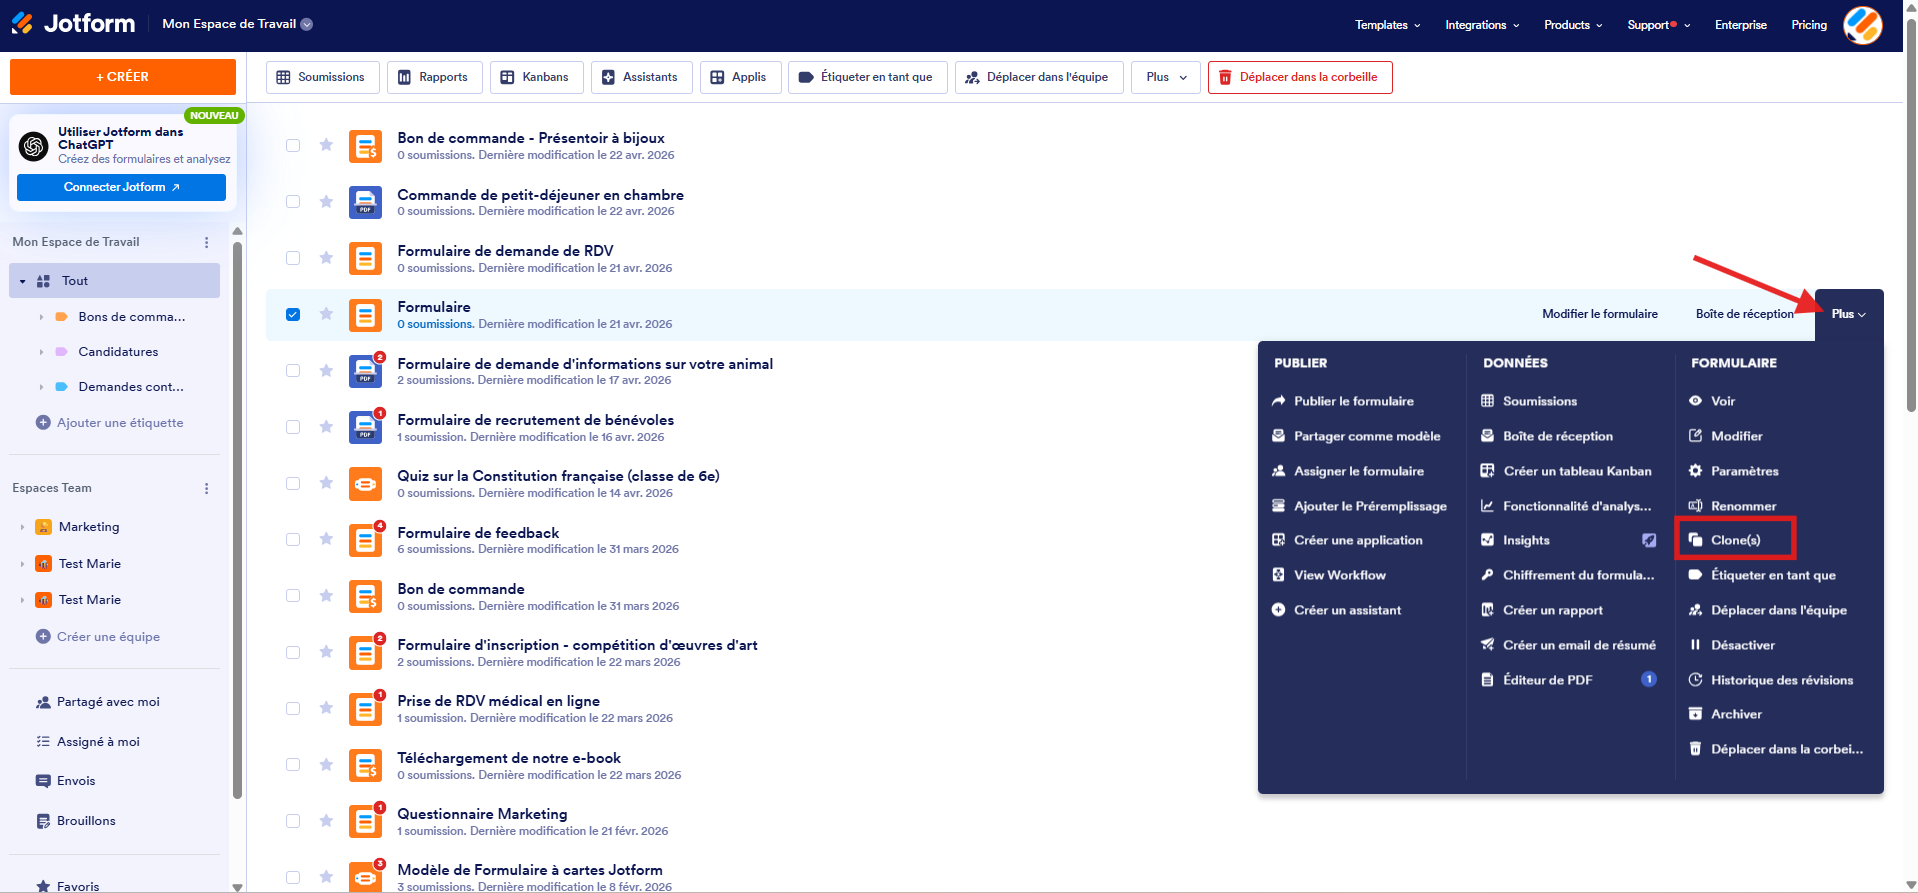Star the Bon de commande - Présentoir à bijoux form
1918x893 pixels.
coord(326,145)
